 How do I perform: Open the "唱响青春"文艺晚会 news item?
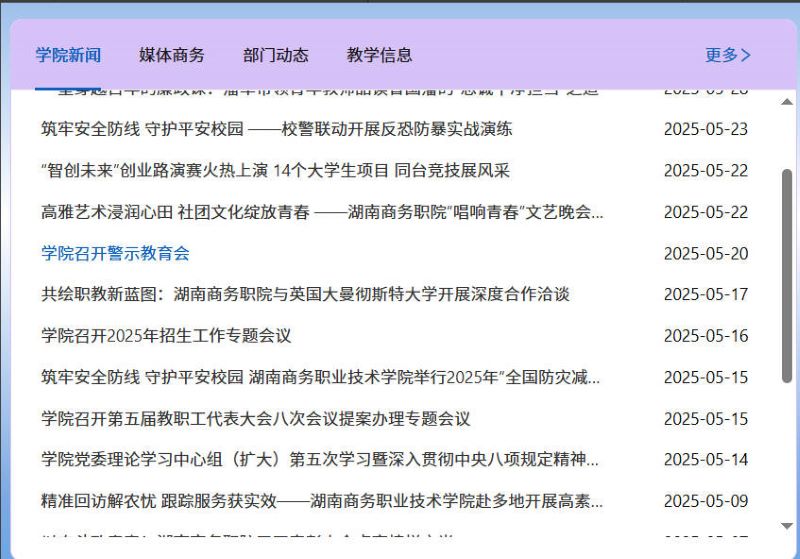(322, 212)
